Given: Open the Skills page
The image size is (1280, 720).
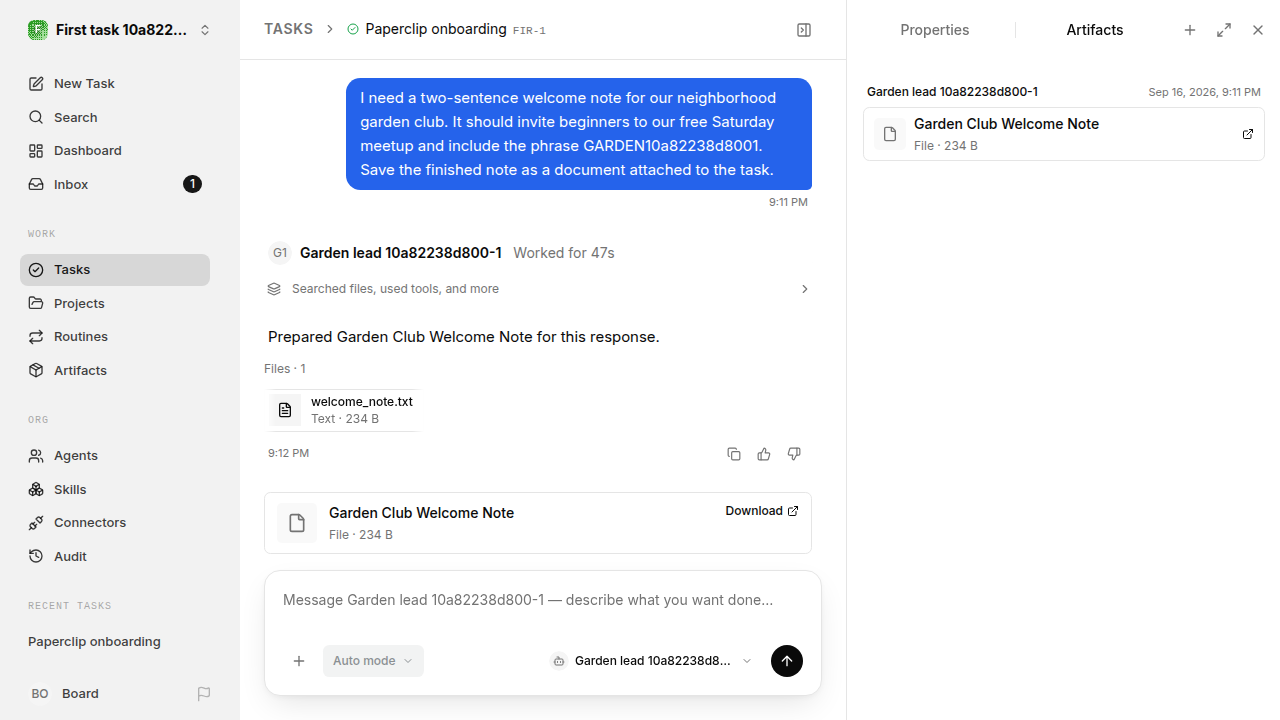Looking at the screenshot, I should coord(115,489).
